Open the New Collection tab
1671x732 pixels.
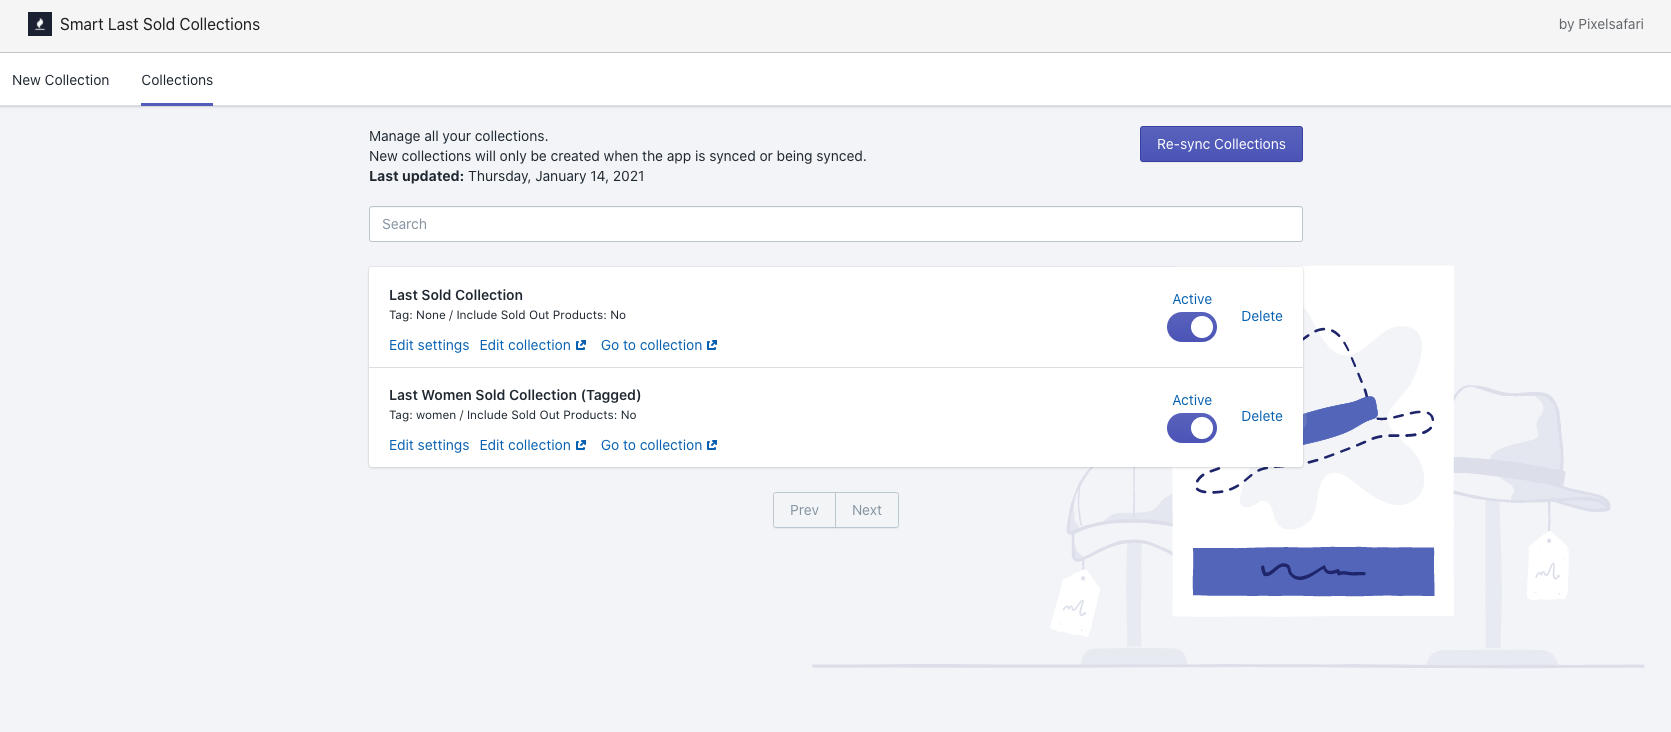(61, 80)
